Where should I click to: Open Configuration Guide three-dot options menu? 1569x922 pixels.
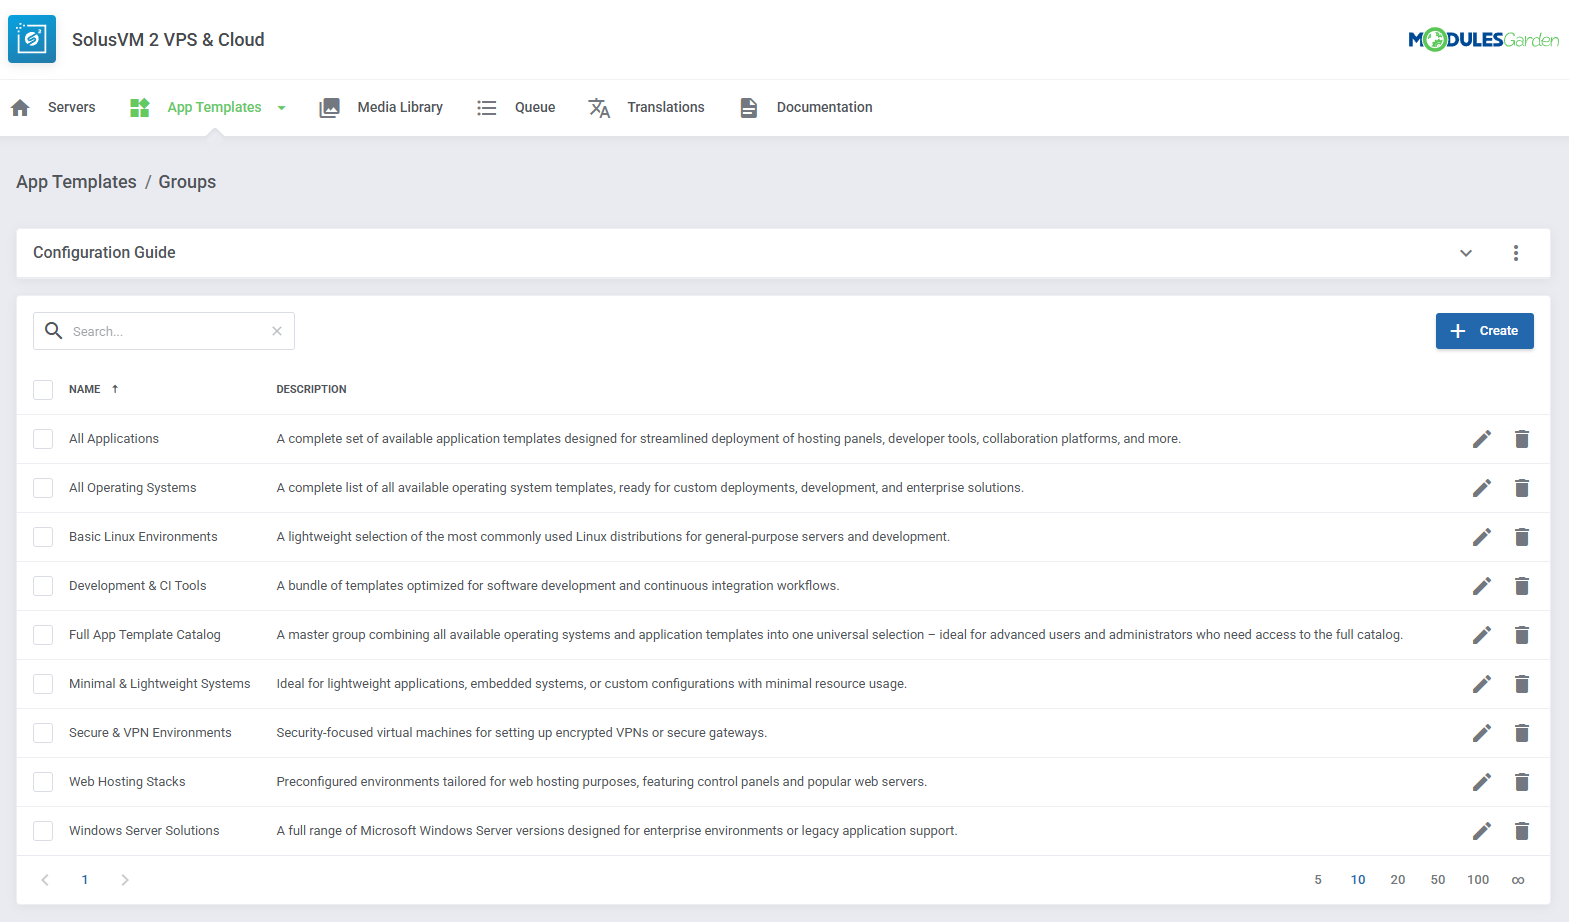[x=1515, y=253]
